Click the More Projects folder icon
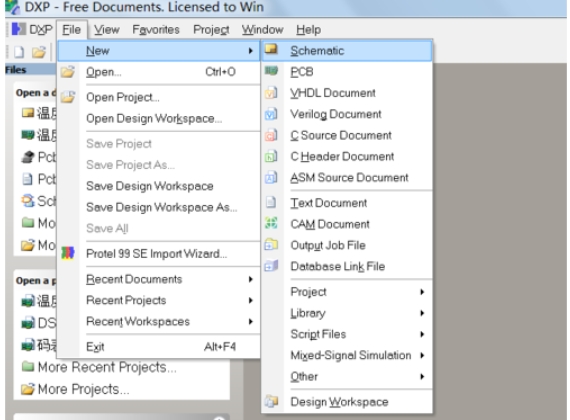570x420 pixels. pyautogui.click(x=28, y=389)
